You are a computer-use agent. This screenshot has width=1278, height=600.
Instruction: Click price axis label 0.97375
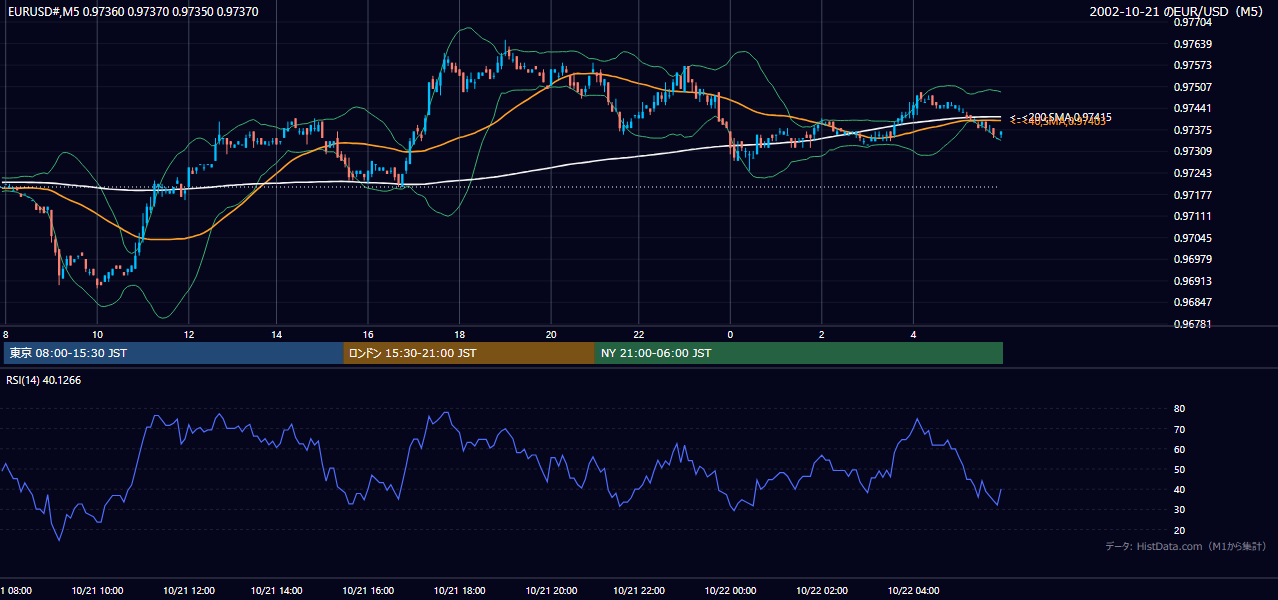[x=1192, y=130]
